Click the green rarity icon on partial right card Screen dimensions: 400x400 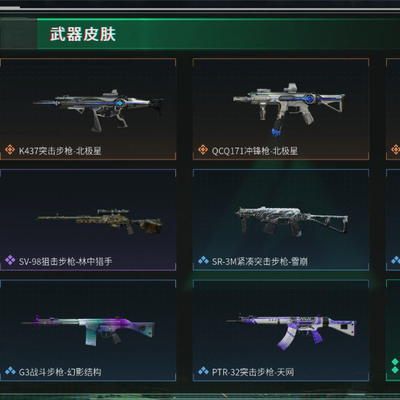(395, 366)
